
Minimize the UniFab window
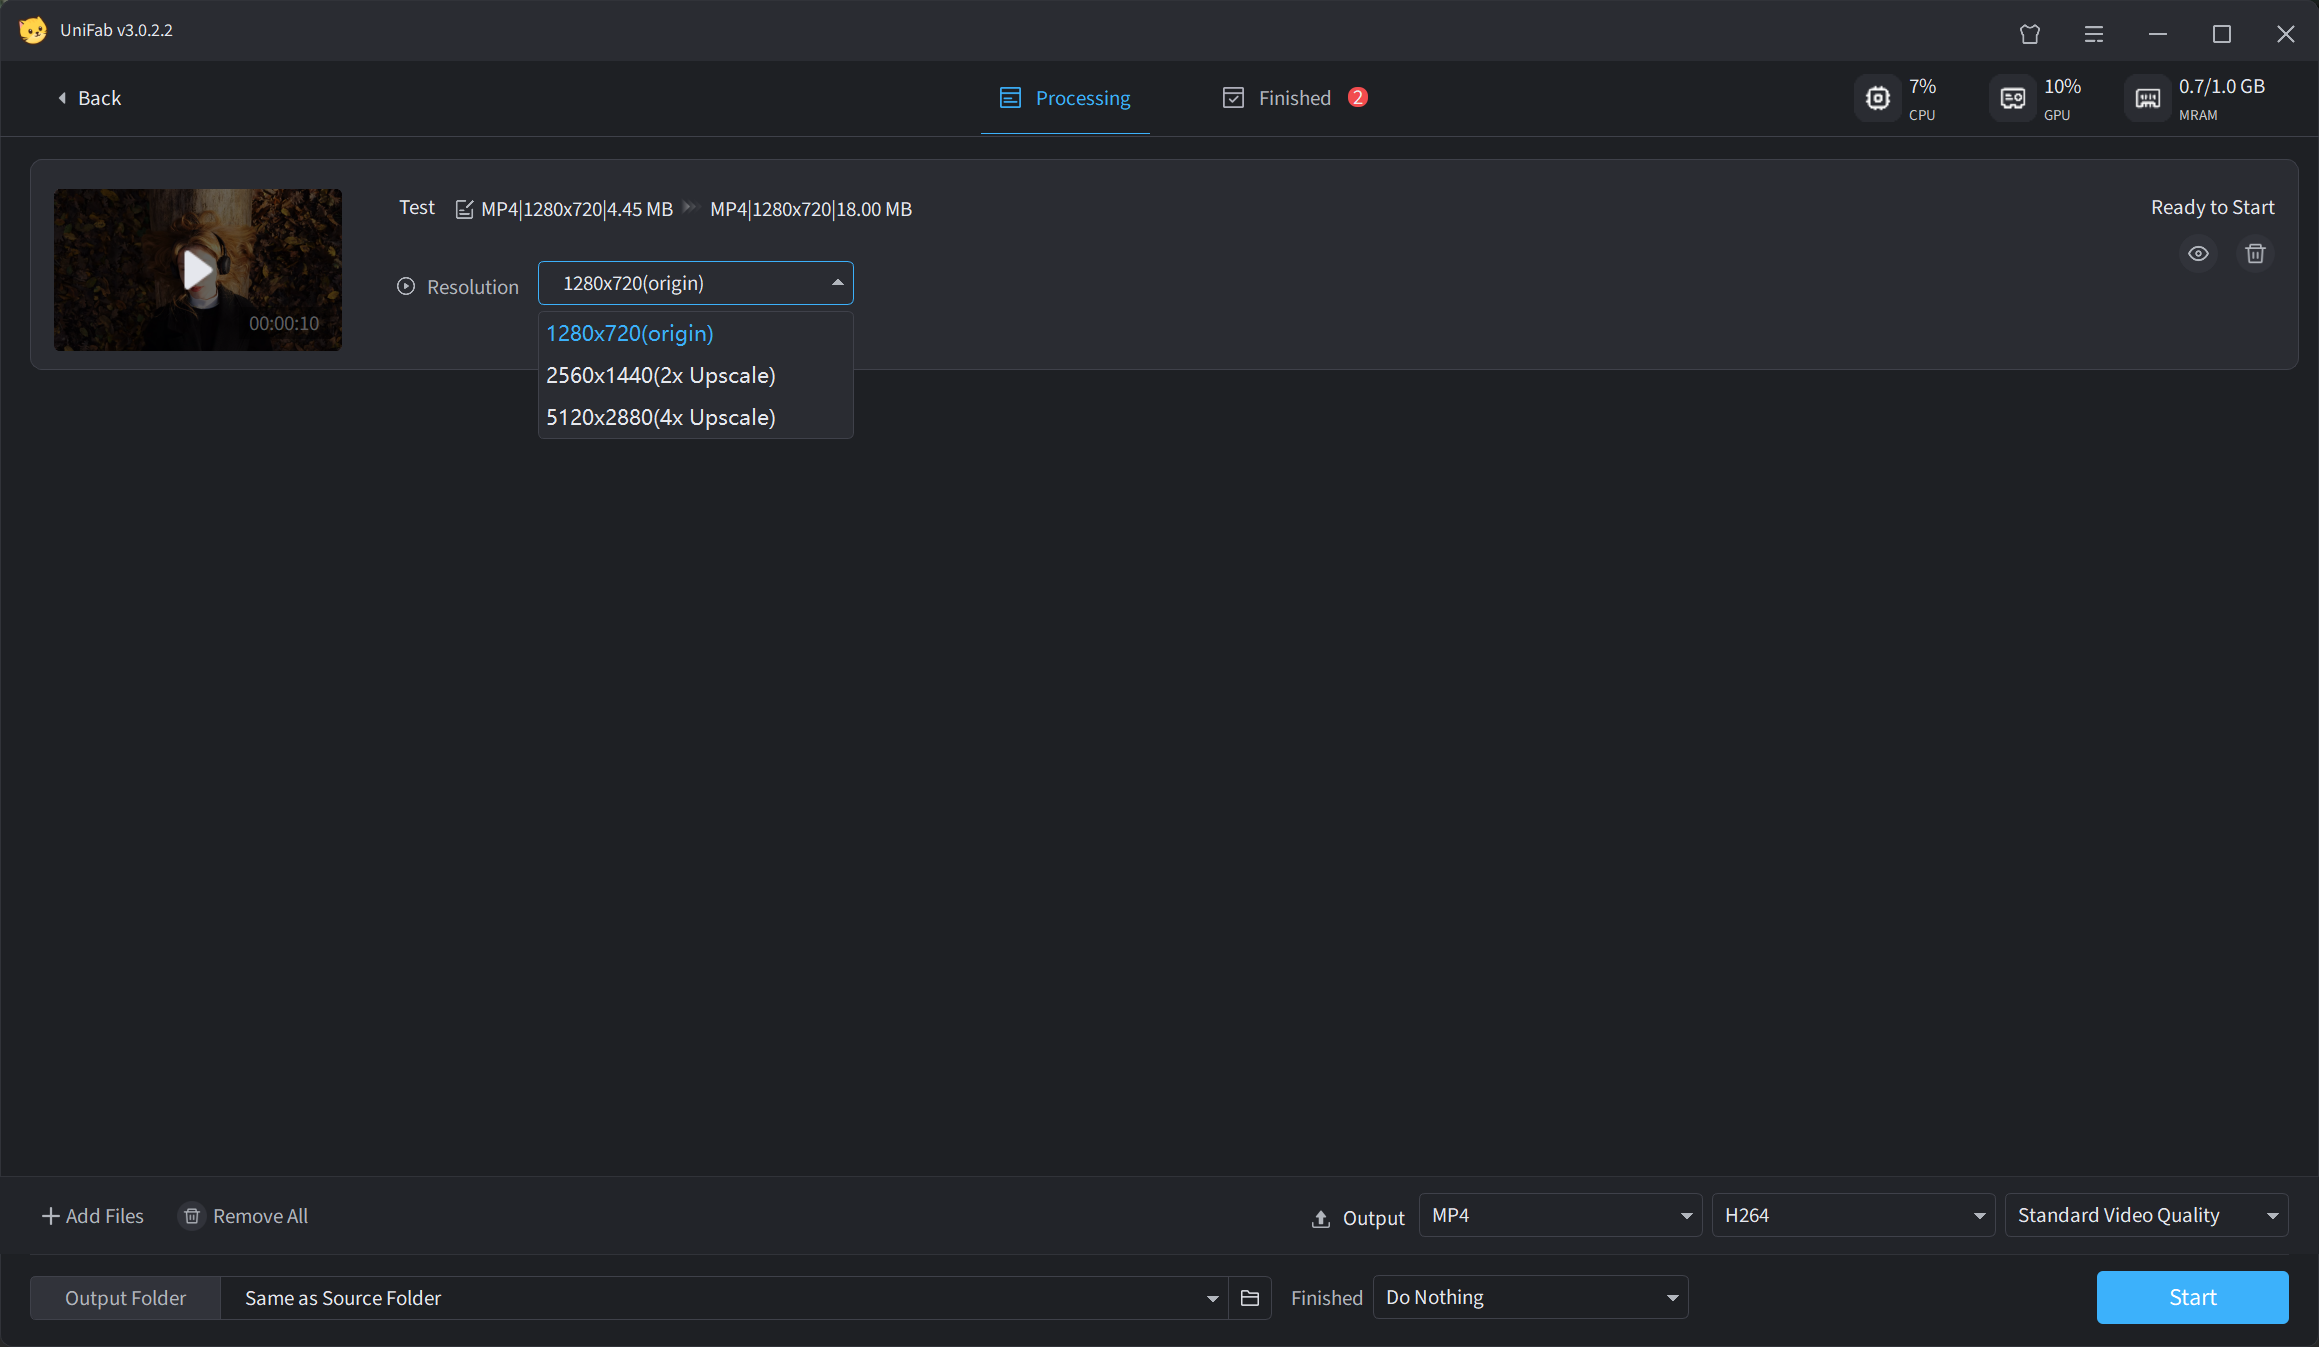2157,34
